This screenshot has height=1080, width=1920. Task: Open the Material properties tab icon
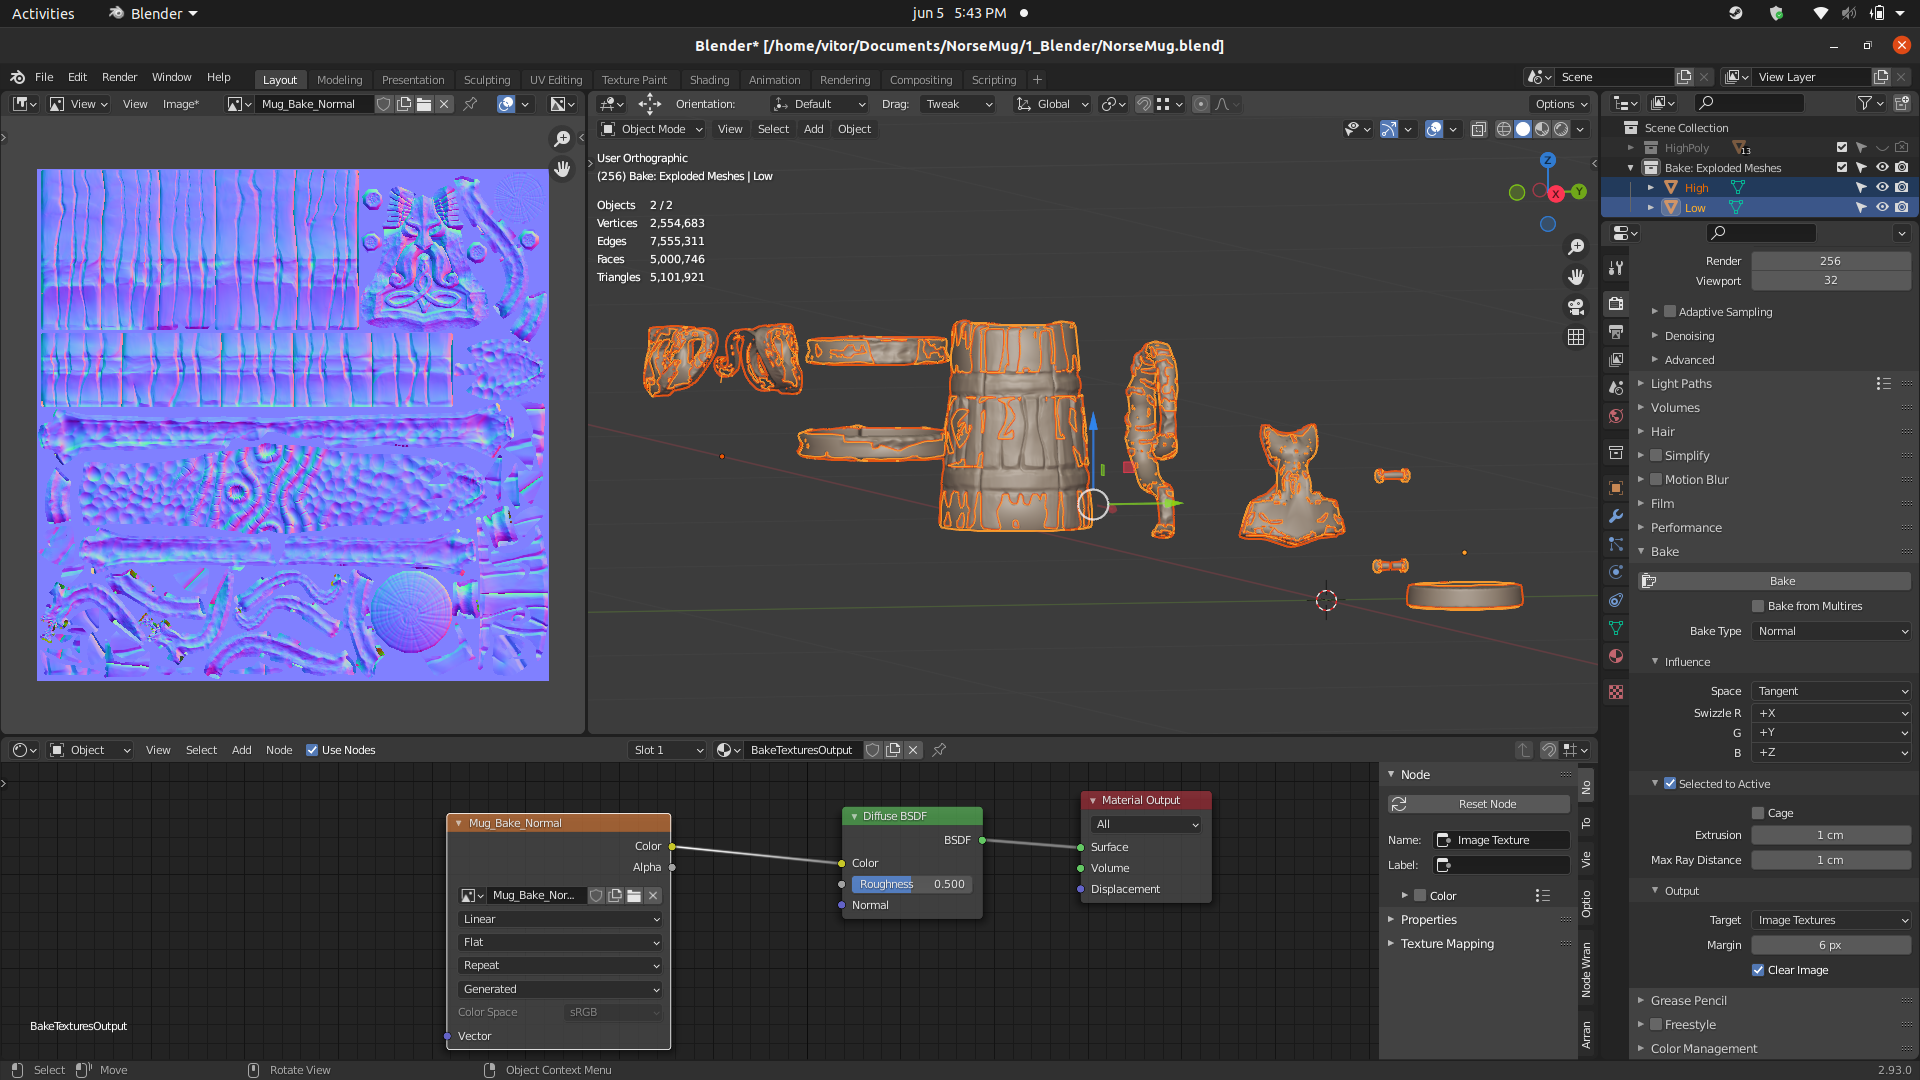1616,656
